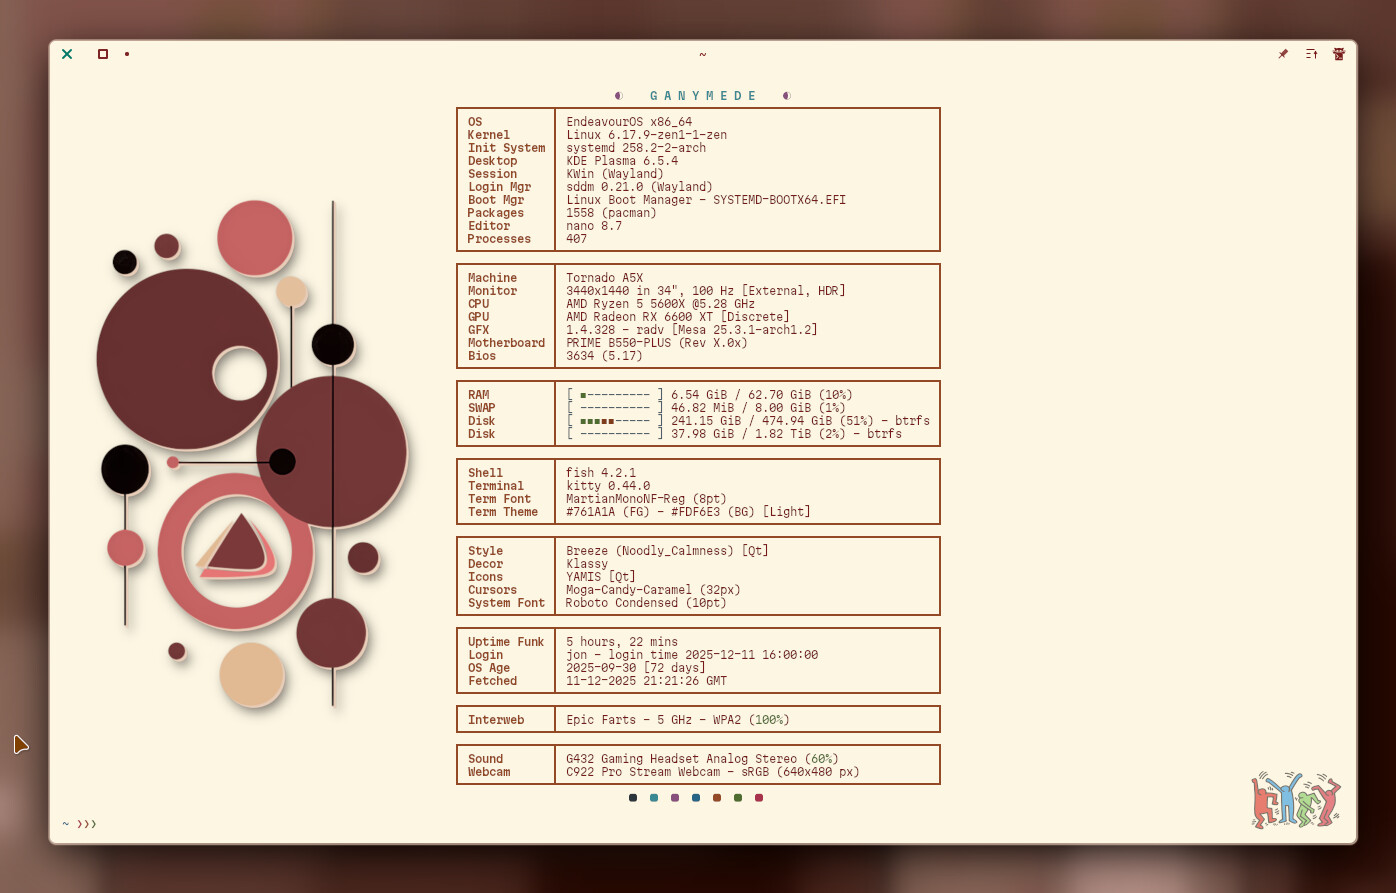1396x893 pixels.
Task: Click the pin window icon in title bar
Action: tap(1283, 54)
